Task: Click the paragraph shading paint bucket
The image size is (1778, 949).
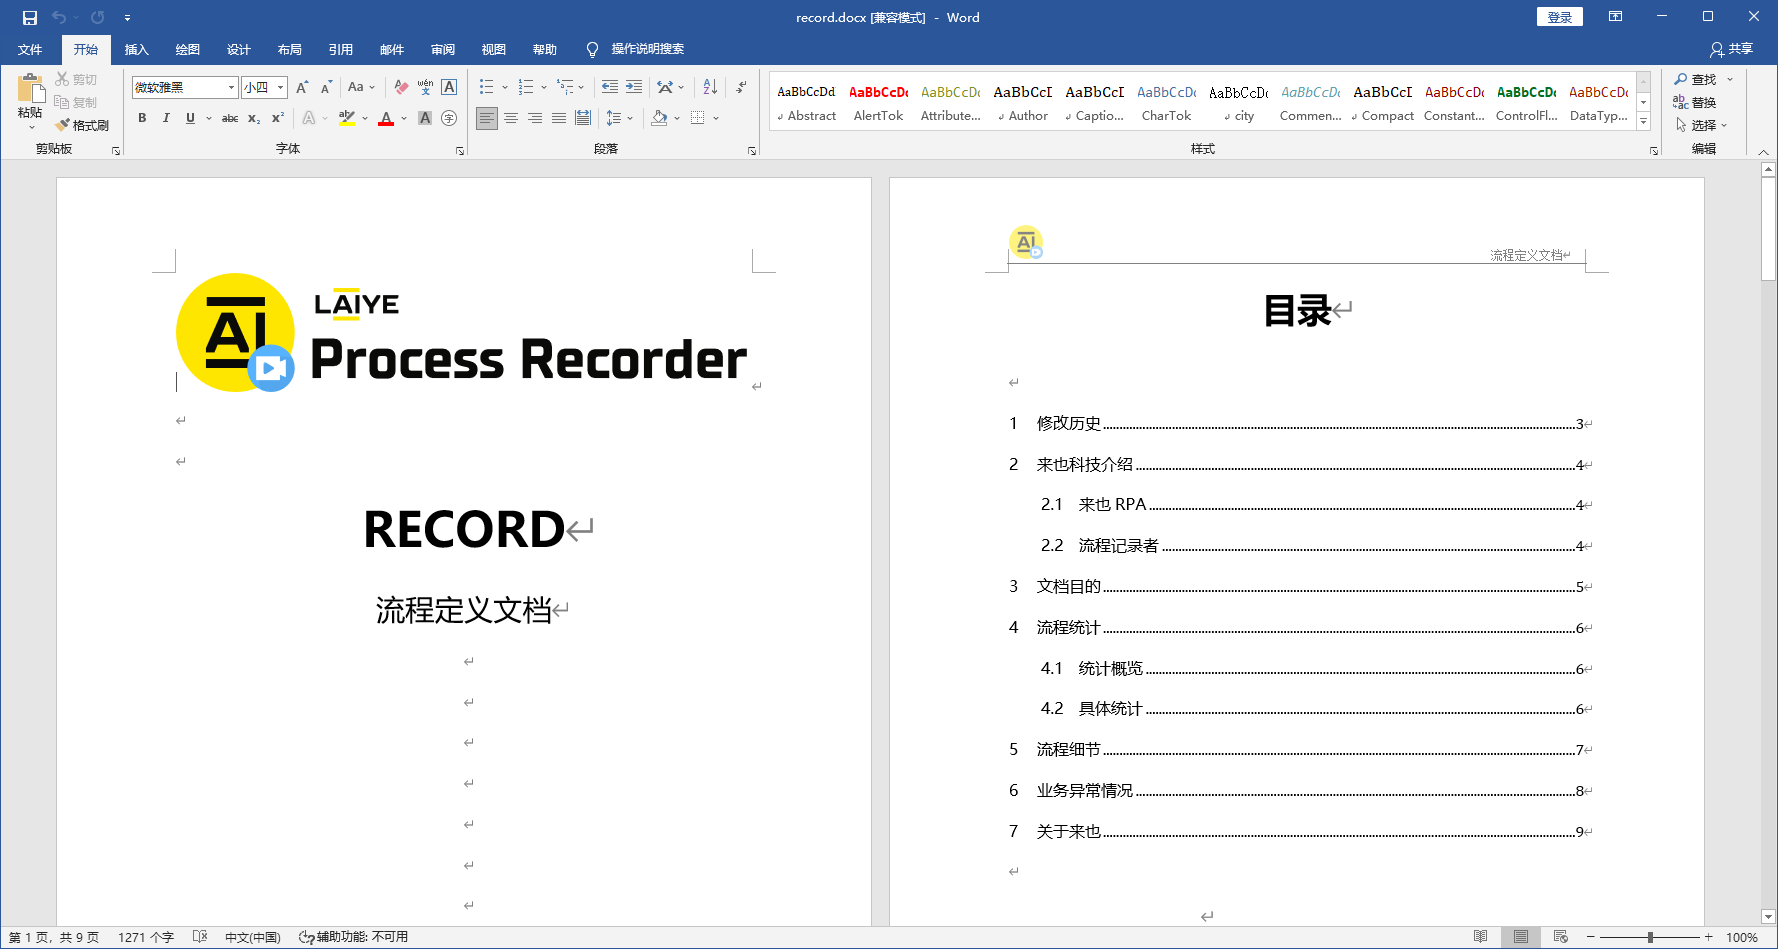Action: pos(659,118)
